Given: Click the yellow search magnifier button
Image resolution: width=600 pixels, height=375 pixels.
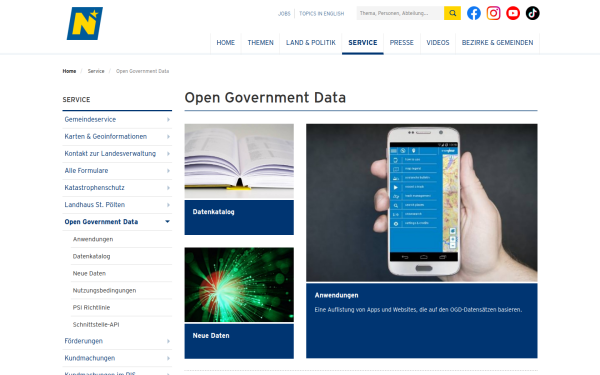Looking at the screenshot, I should pyautogui.click(x=452, y=13).
